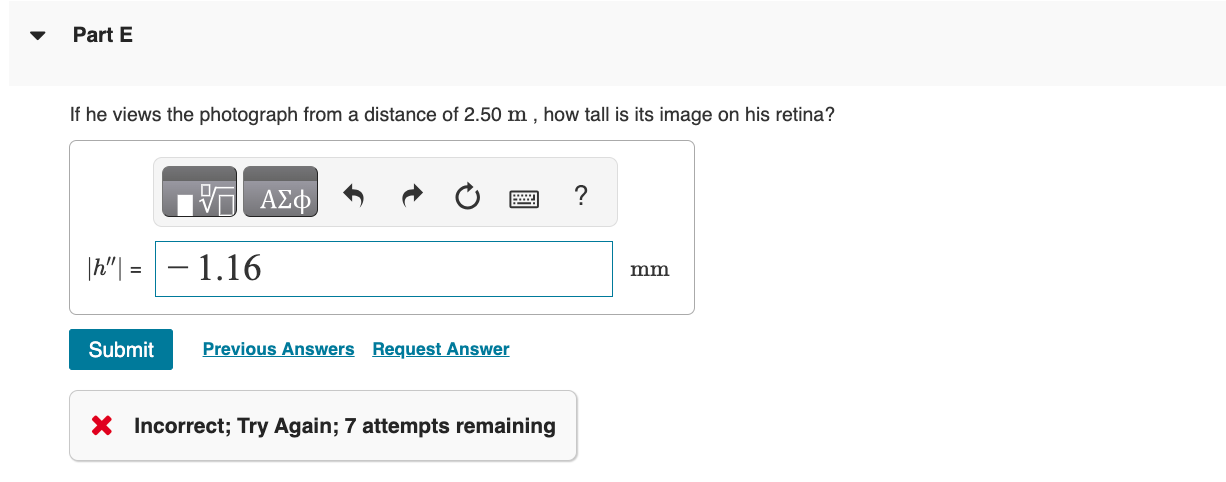Click the mm unit label

click(650, 270)
